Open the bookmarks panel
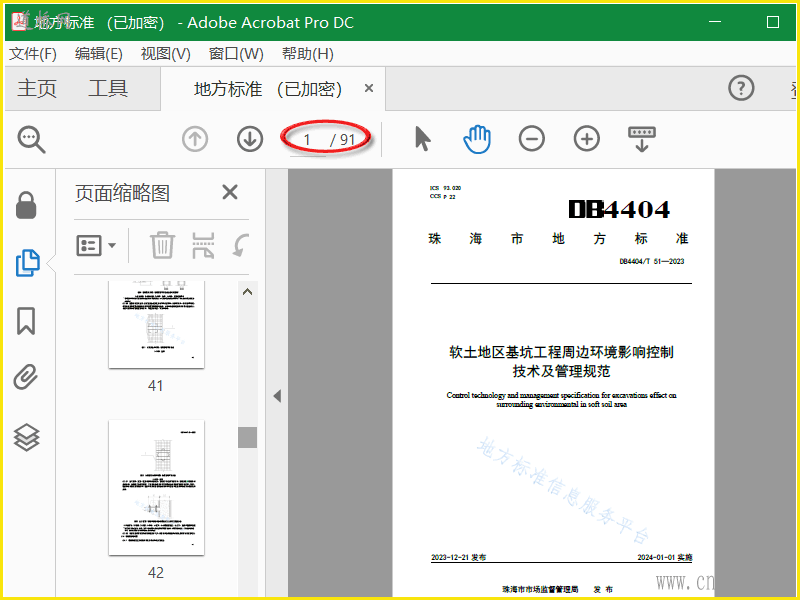The height and width of the screenshot is (600, 800). [26, 321]
